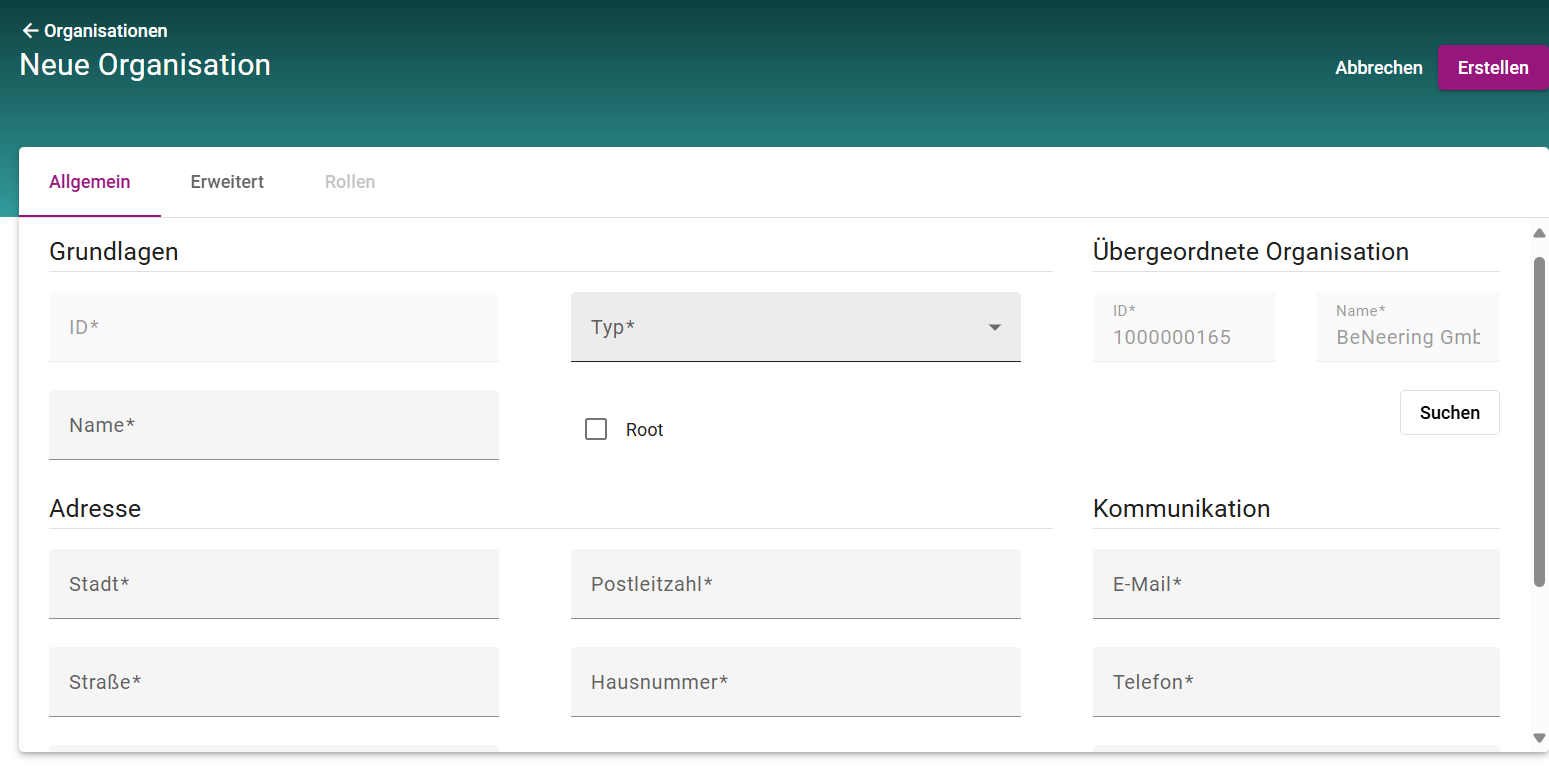1549x766 pixels.
Task: Select the Telefon input field
Action: 1295,682
